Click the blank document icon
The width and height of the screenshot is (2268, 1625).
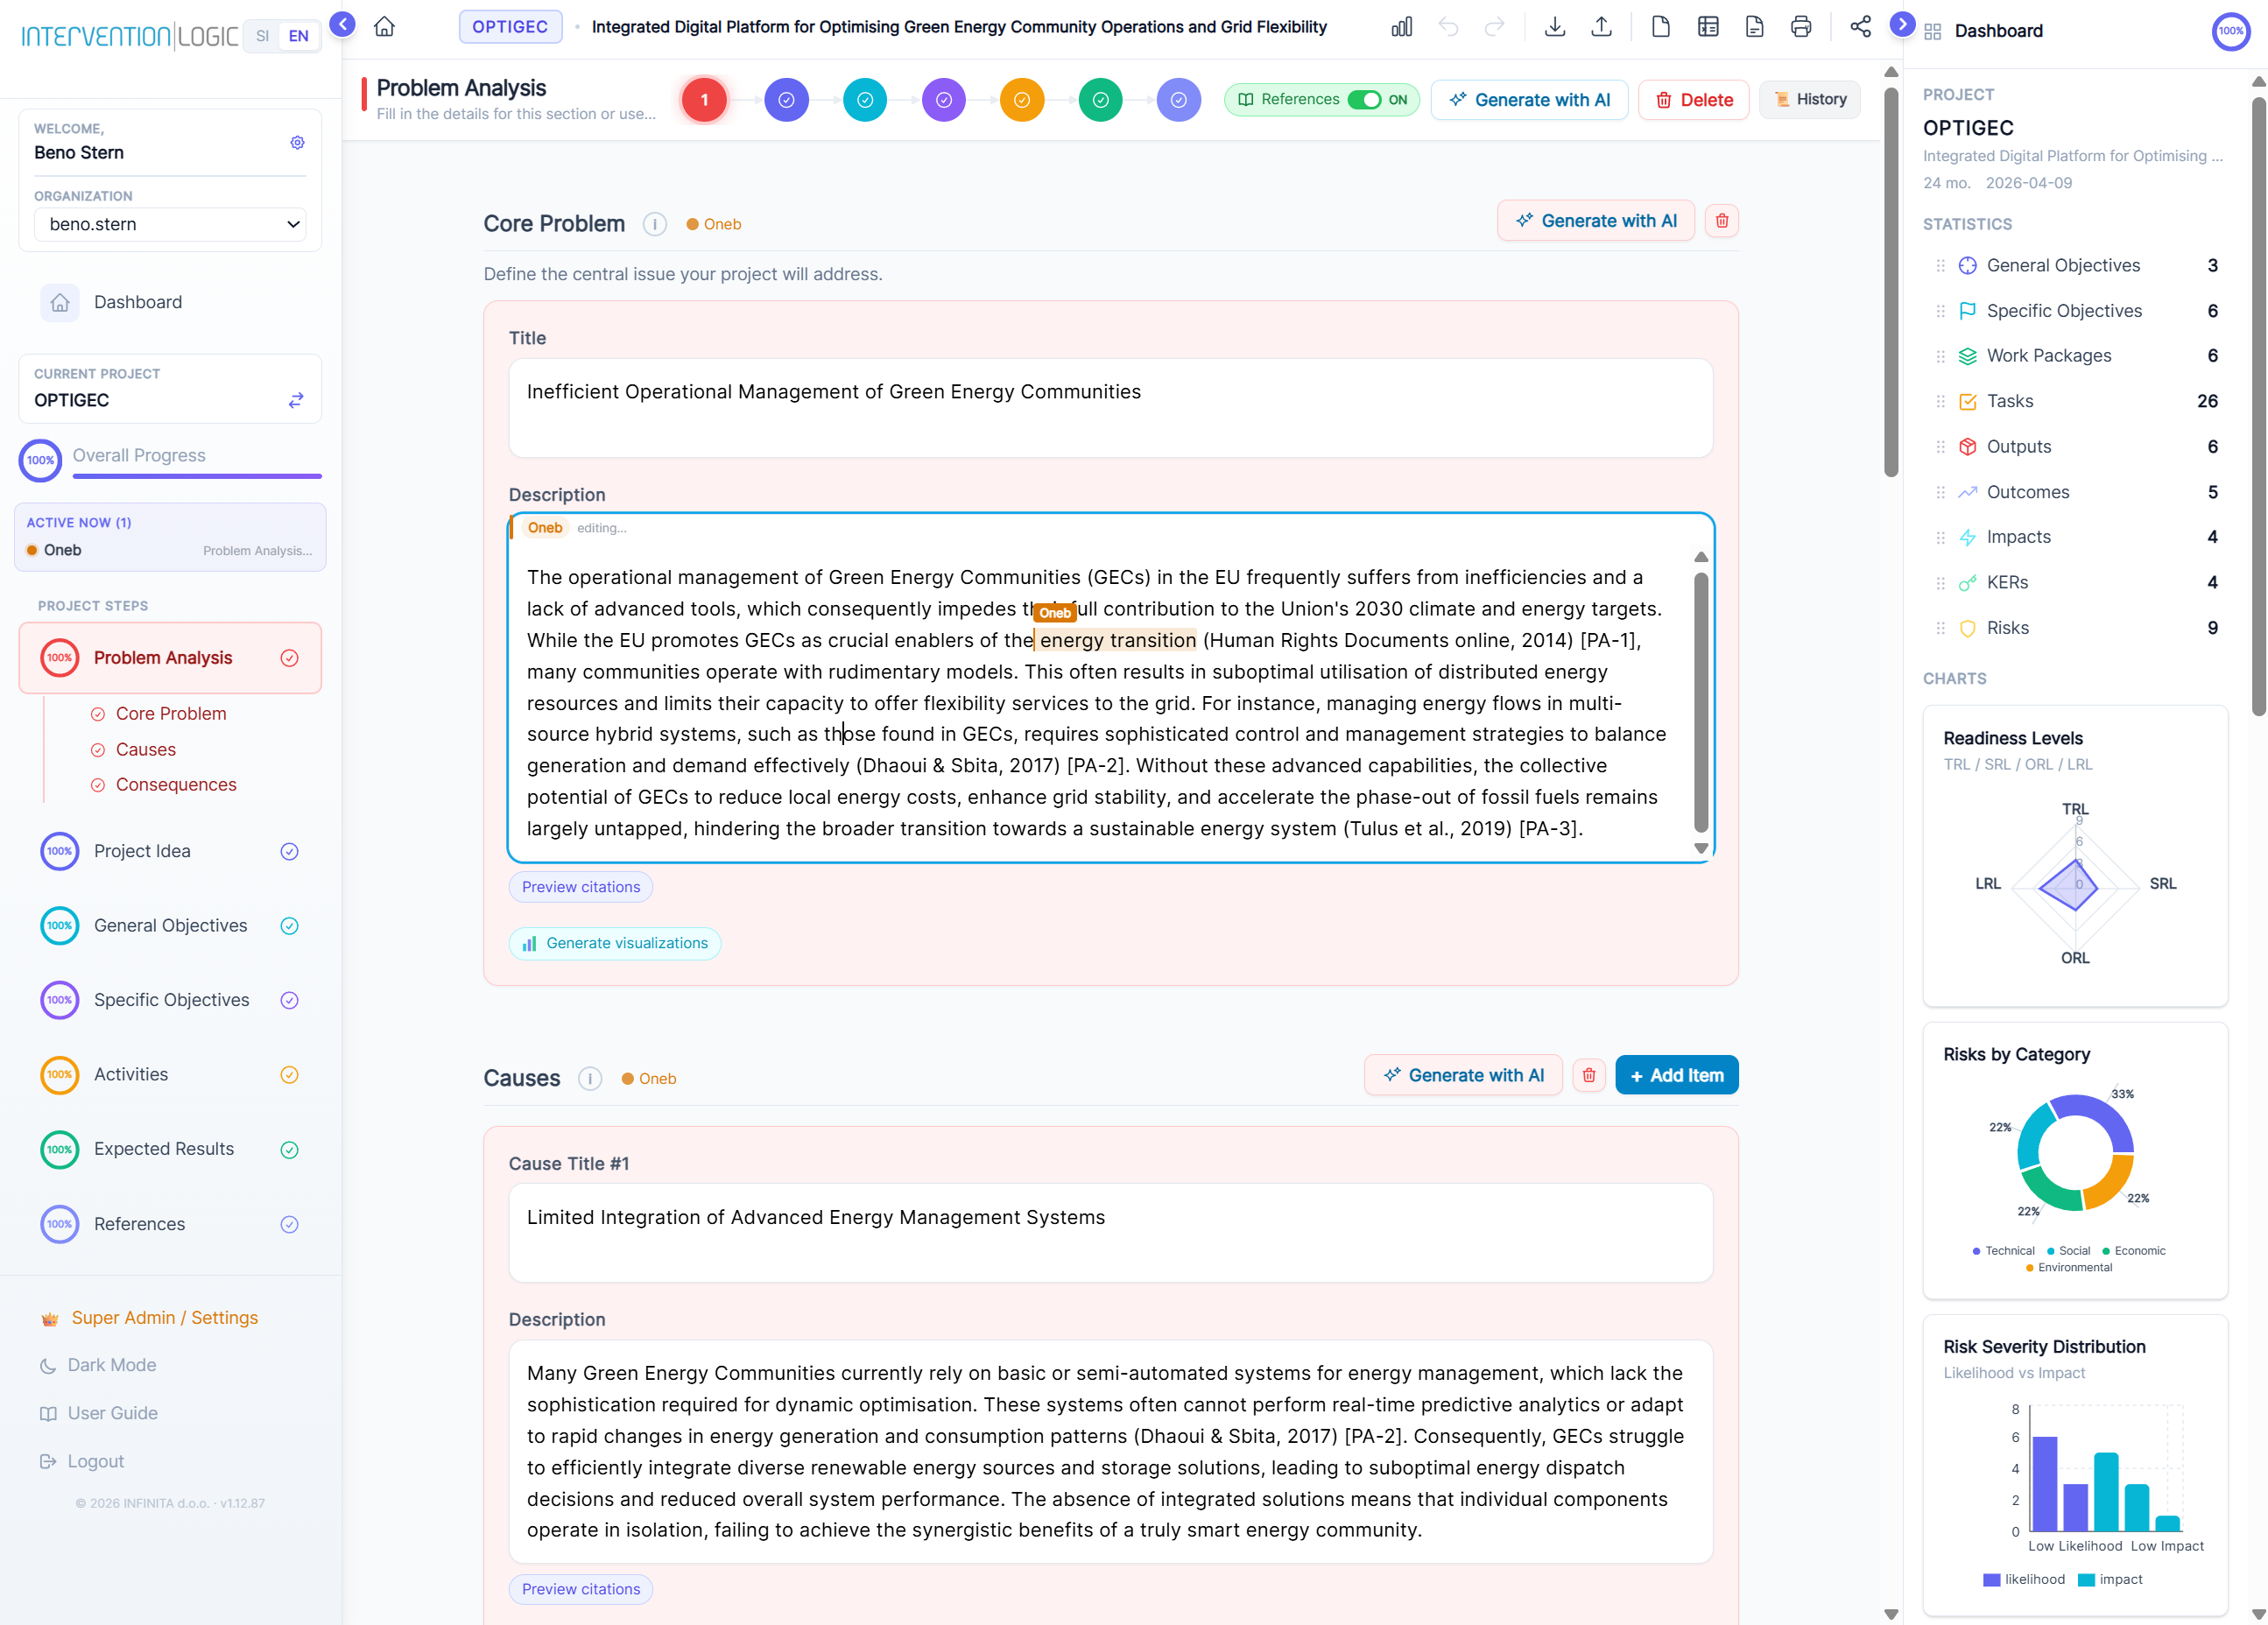tap(1661, 27)
